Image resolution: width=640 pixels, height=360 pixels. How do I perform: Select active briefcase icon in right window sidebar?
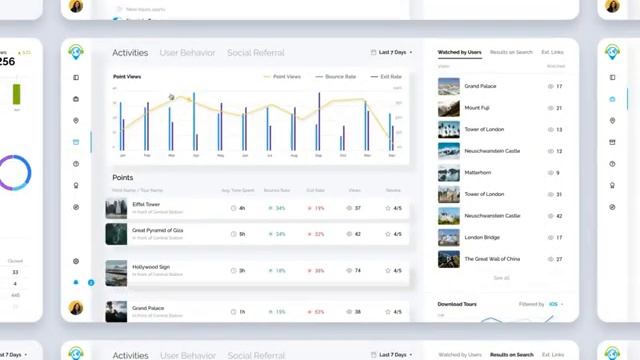pos(612,99)
